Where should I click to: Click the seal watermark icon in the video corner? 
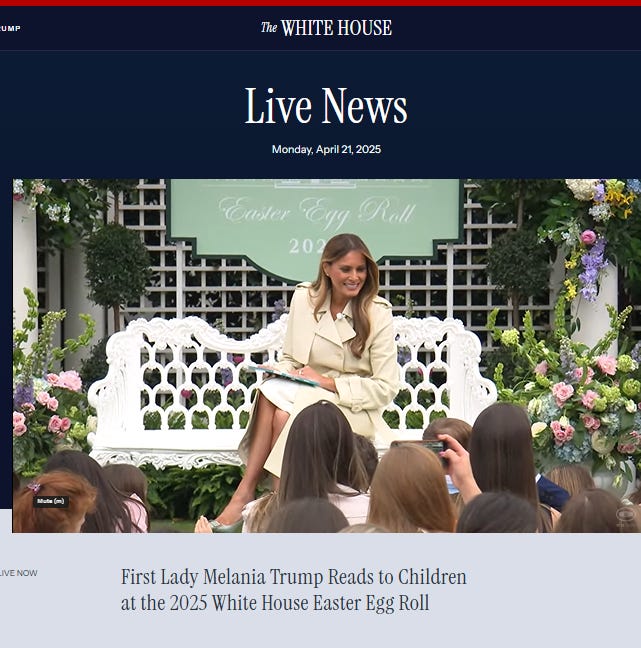tap(624, 518)
